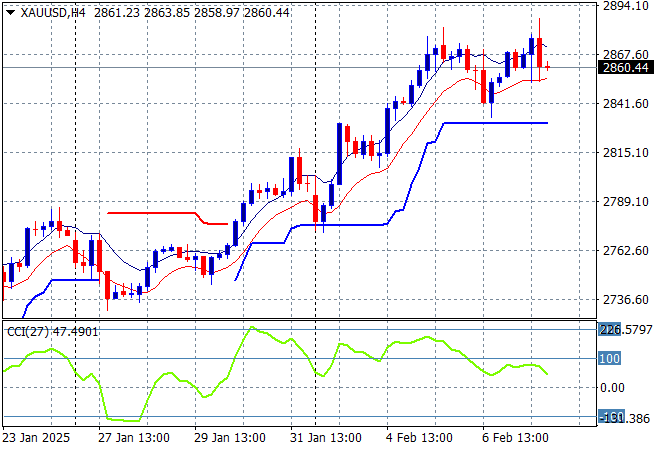The width and height of the screenshot is (660, 450).
Task: Click the CCI 100 level label
Action: coord(609,359)
